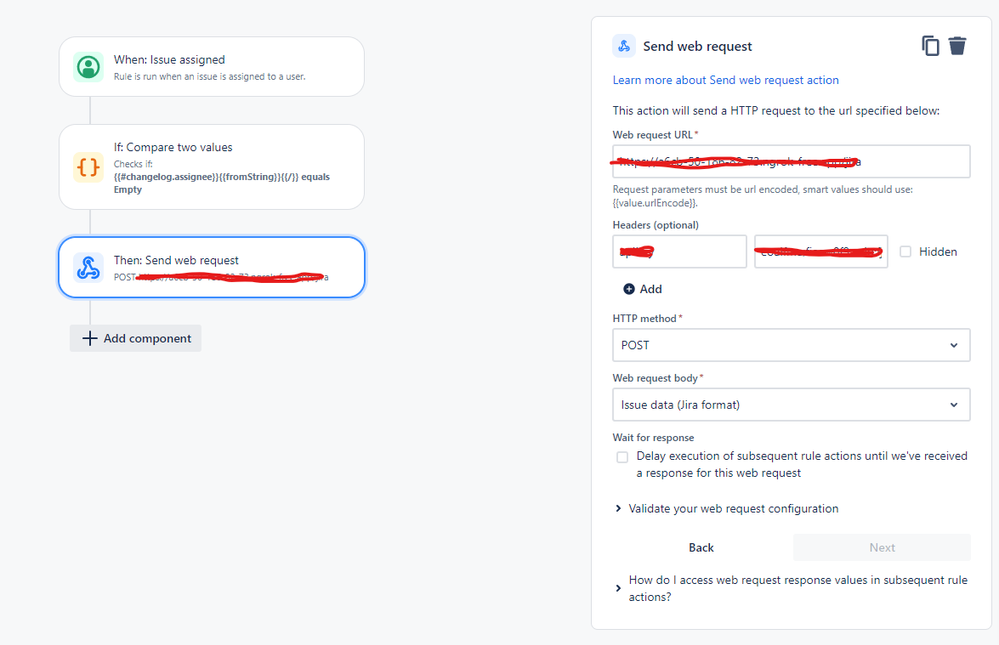
Task: Click the header value input field
Action: click(x=821, y=252)
